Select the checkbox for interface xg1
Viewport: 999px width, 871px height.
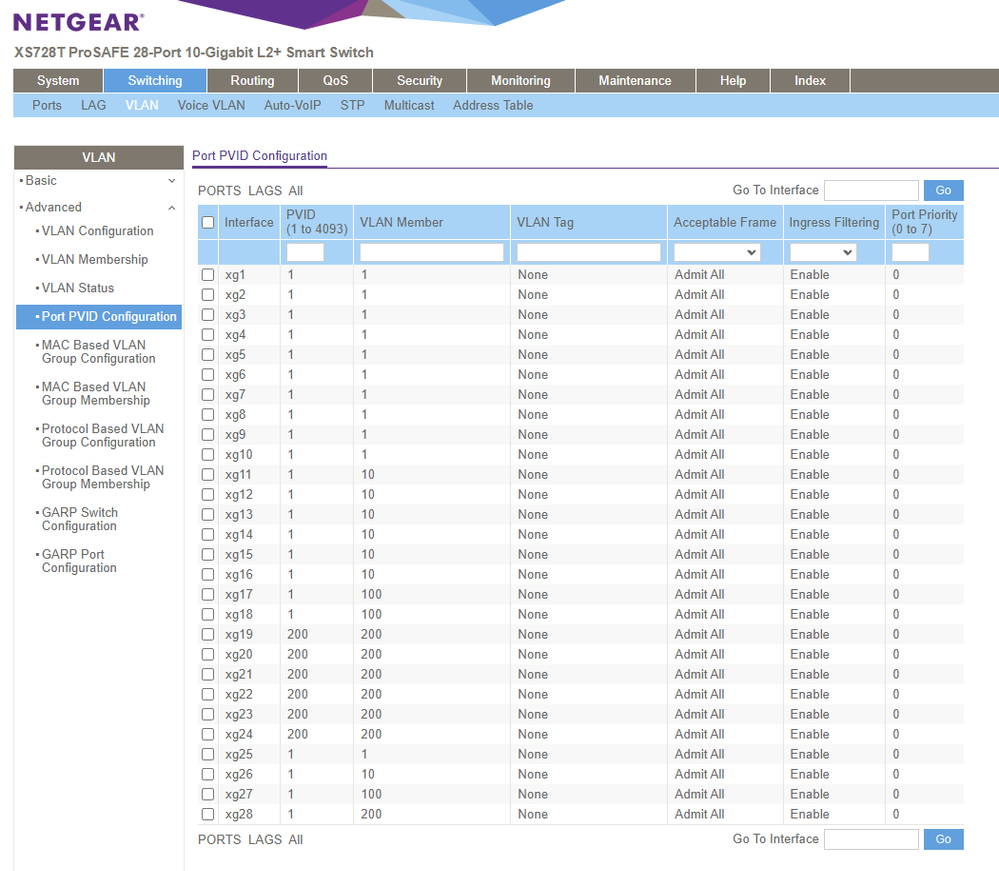coord(208,275)
